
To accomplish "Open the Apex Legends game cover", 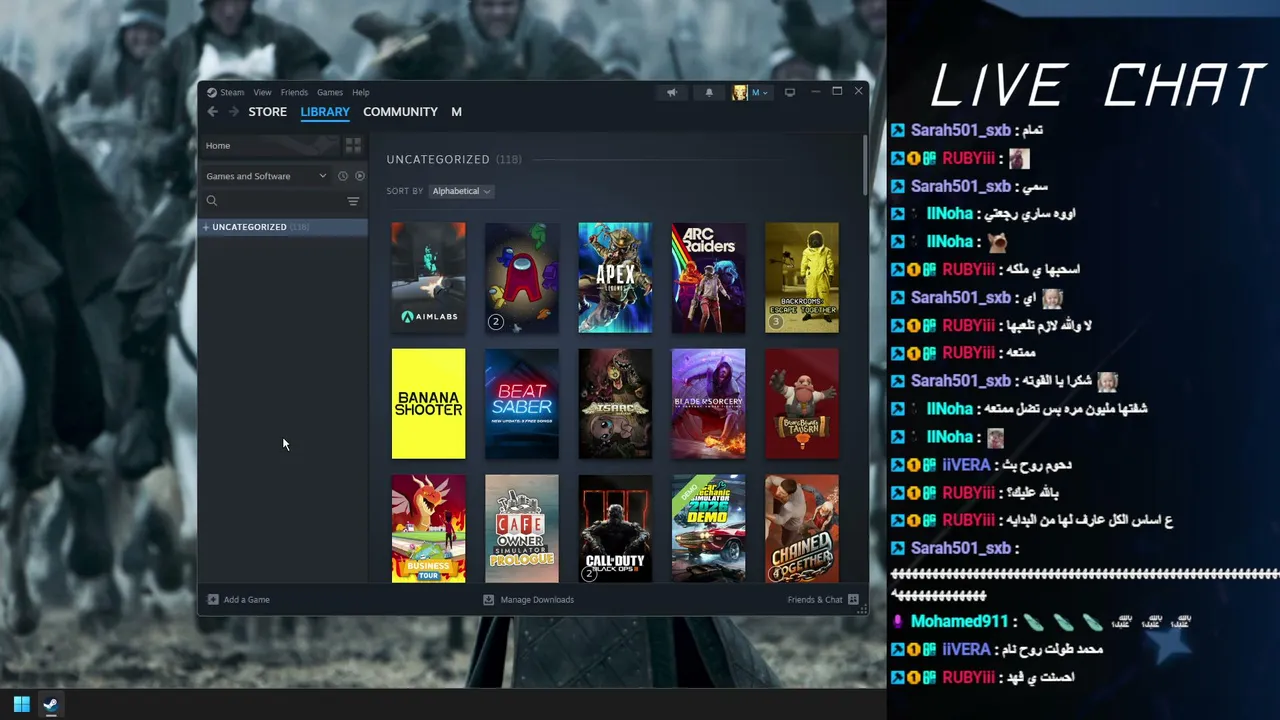I will [615, 278].
